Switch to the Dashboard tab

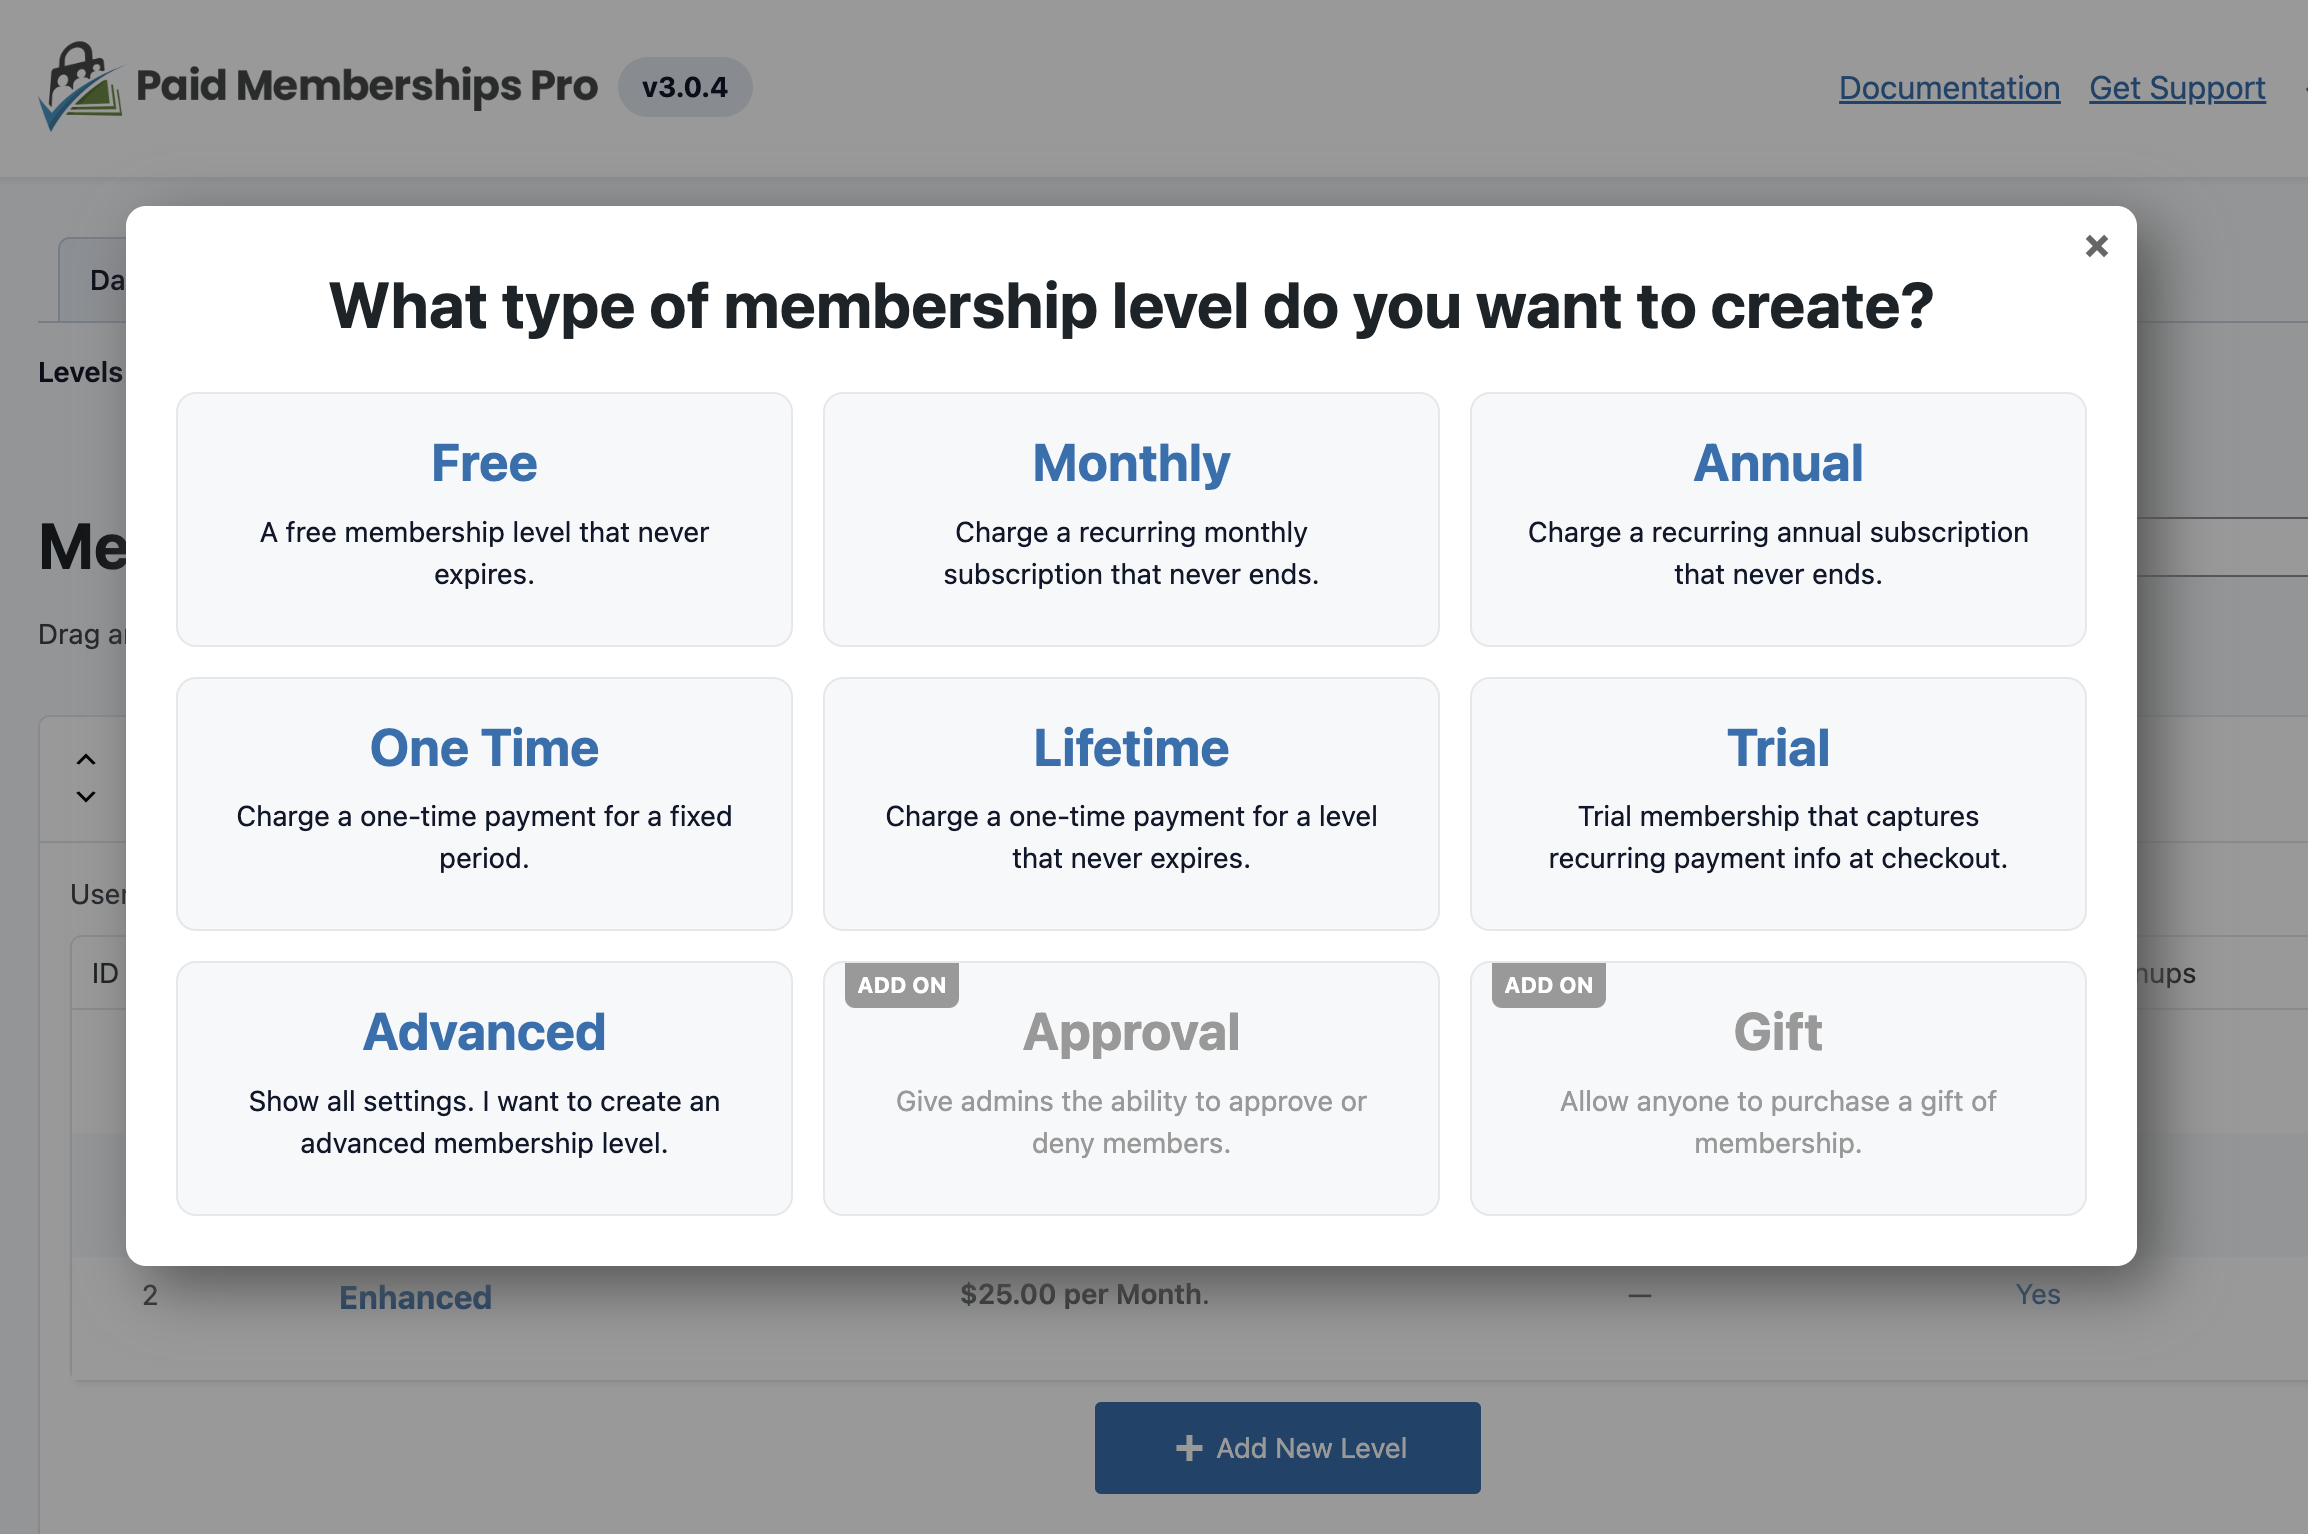tap(110, 280)
